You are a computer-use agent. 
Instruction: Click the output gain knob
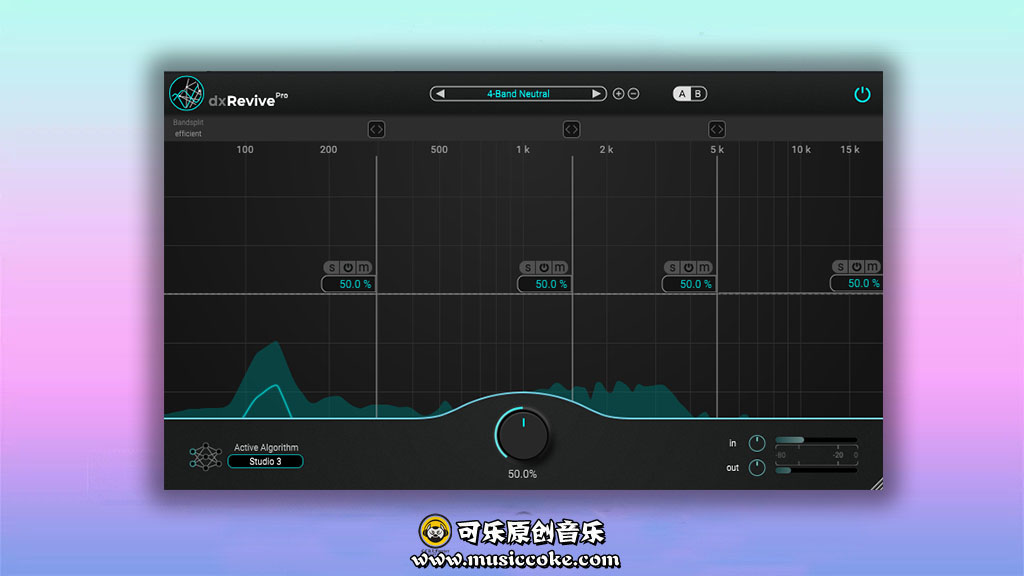point(757,468)
